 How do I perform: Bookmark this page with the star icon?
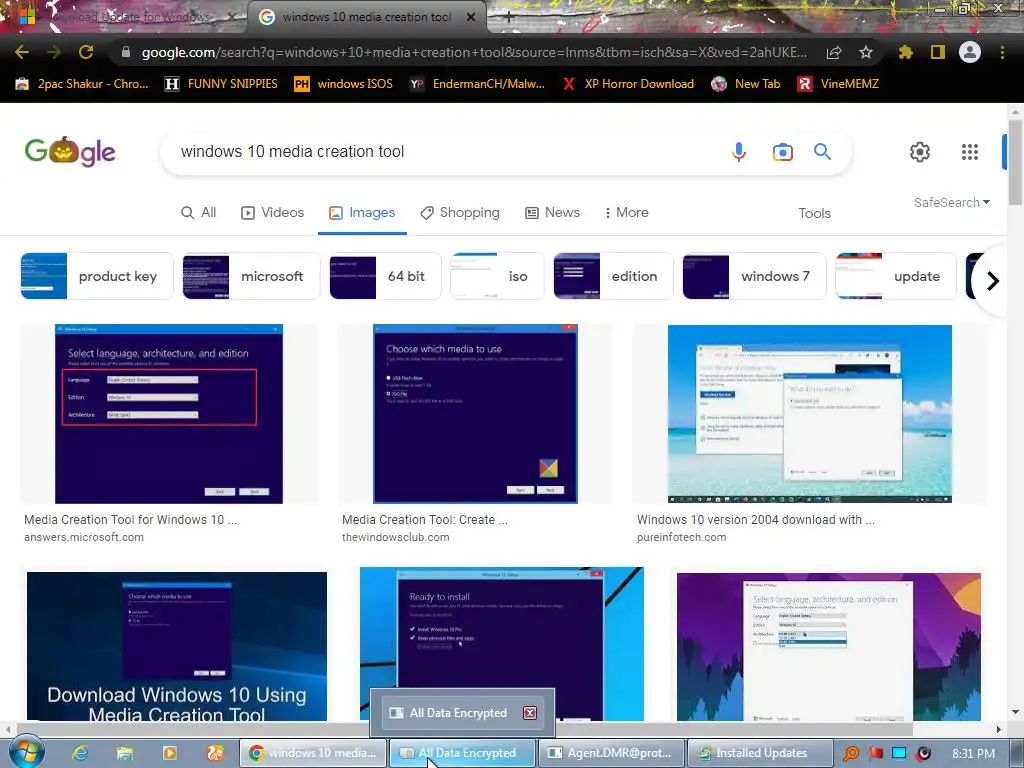coord(866,52)
